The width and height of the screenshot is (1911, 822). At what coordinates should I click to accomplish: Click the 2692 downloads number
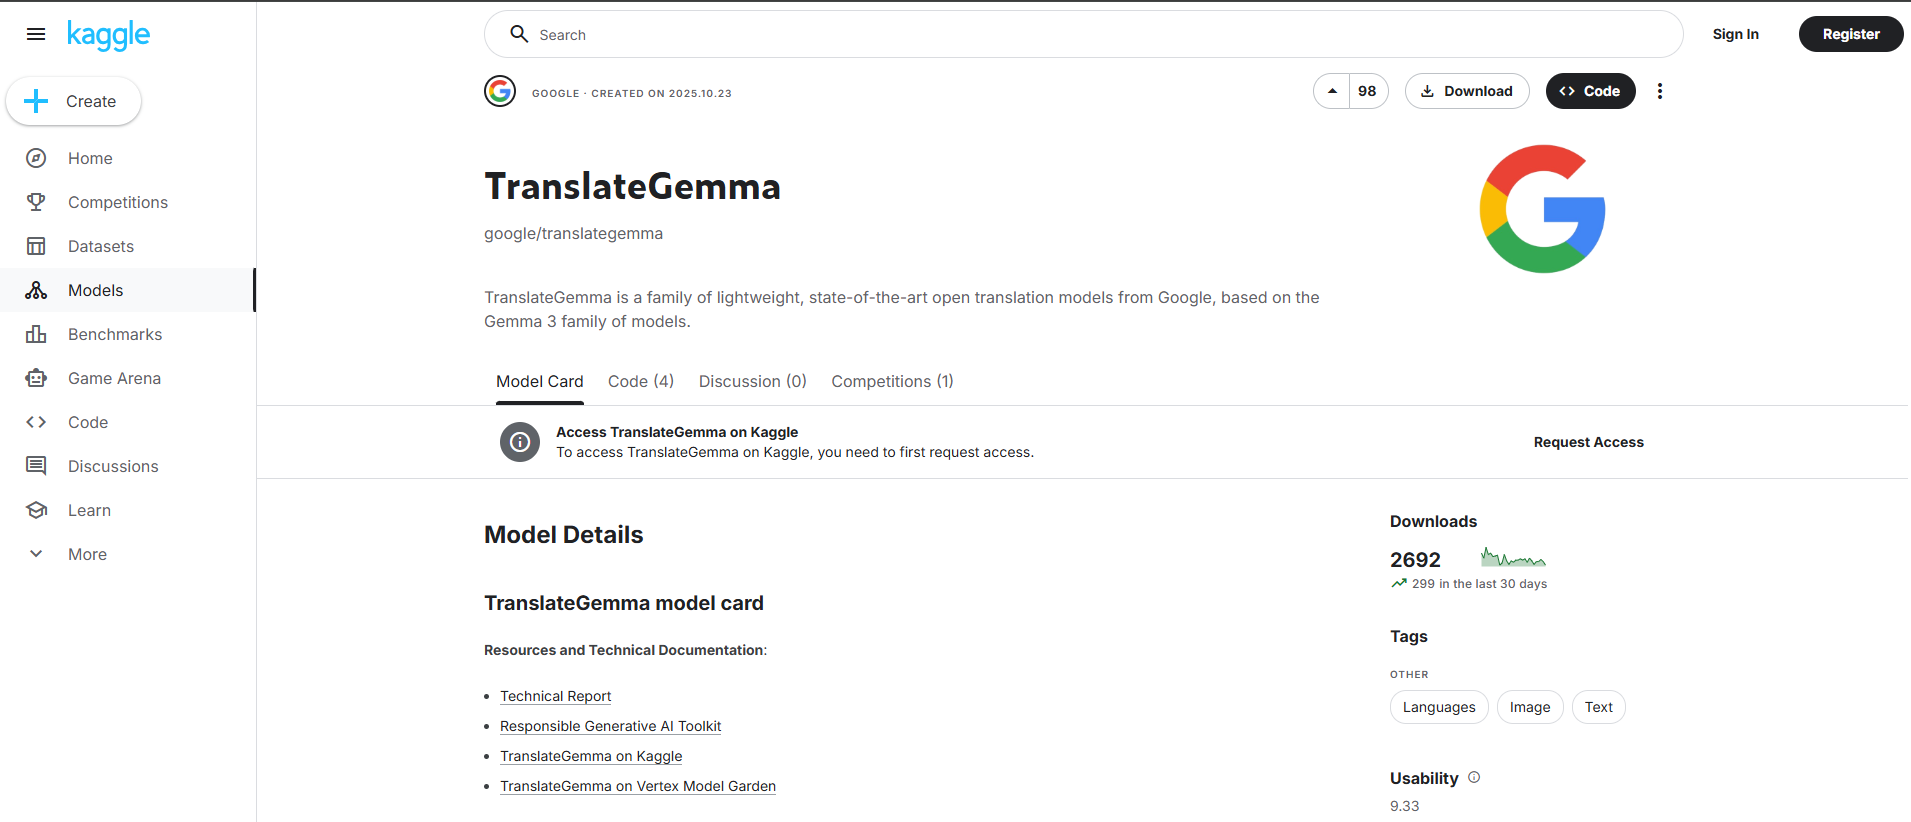tap(1415, 560)
